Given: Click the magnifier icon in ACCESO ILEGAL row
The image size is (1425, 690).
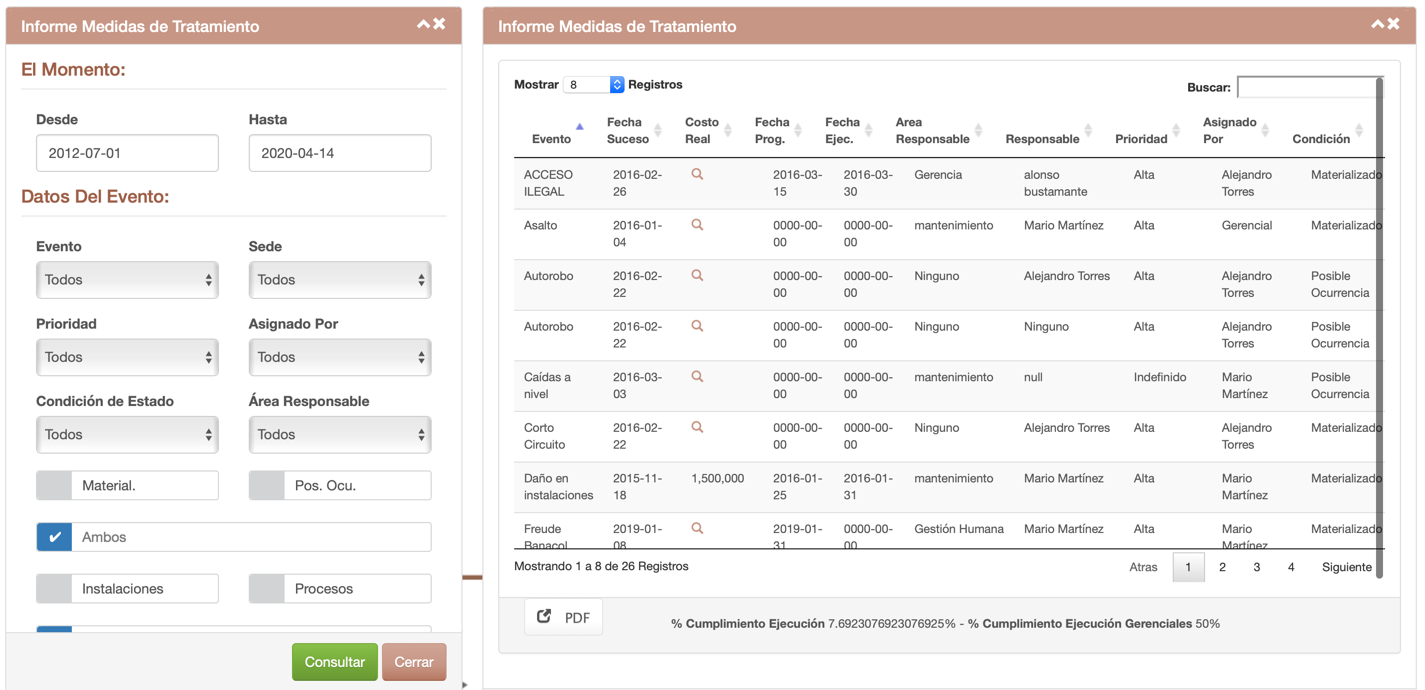Looking at the screenshot, I should point(697,174).
